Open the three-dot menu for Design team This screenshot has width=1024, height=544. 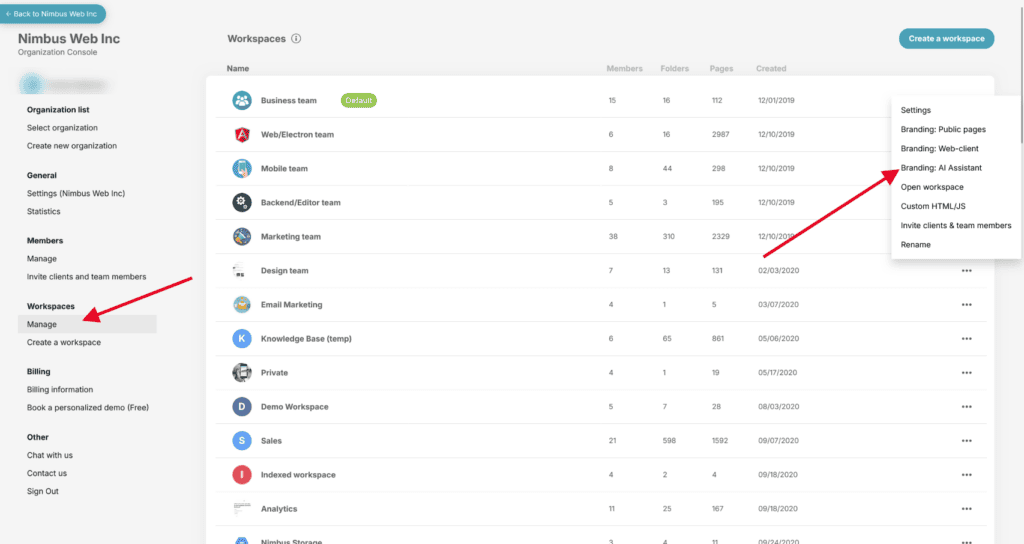pyautogui.click(x=966, y=270)
